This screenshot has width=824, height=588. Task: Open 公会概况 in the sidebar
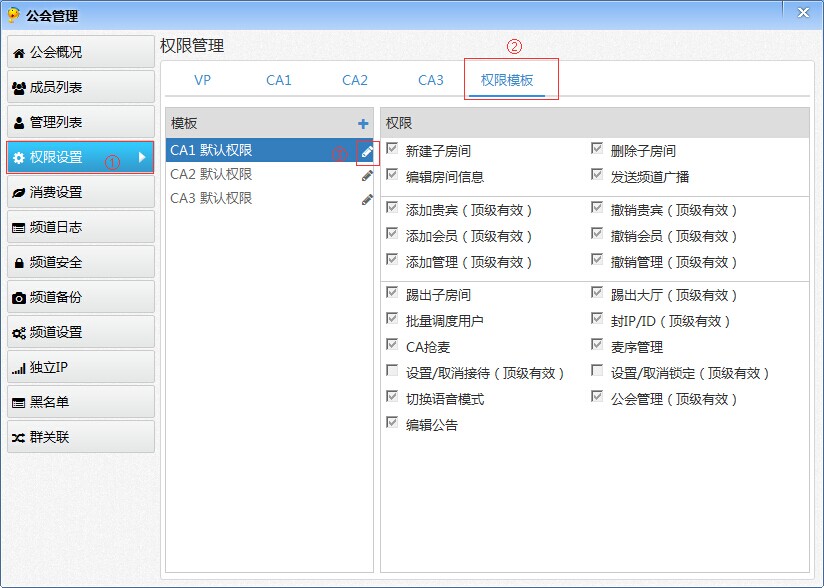point(81,51)
